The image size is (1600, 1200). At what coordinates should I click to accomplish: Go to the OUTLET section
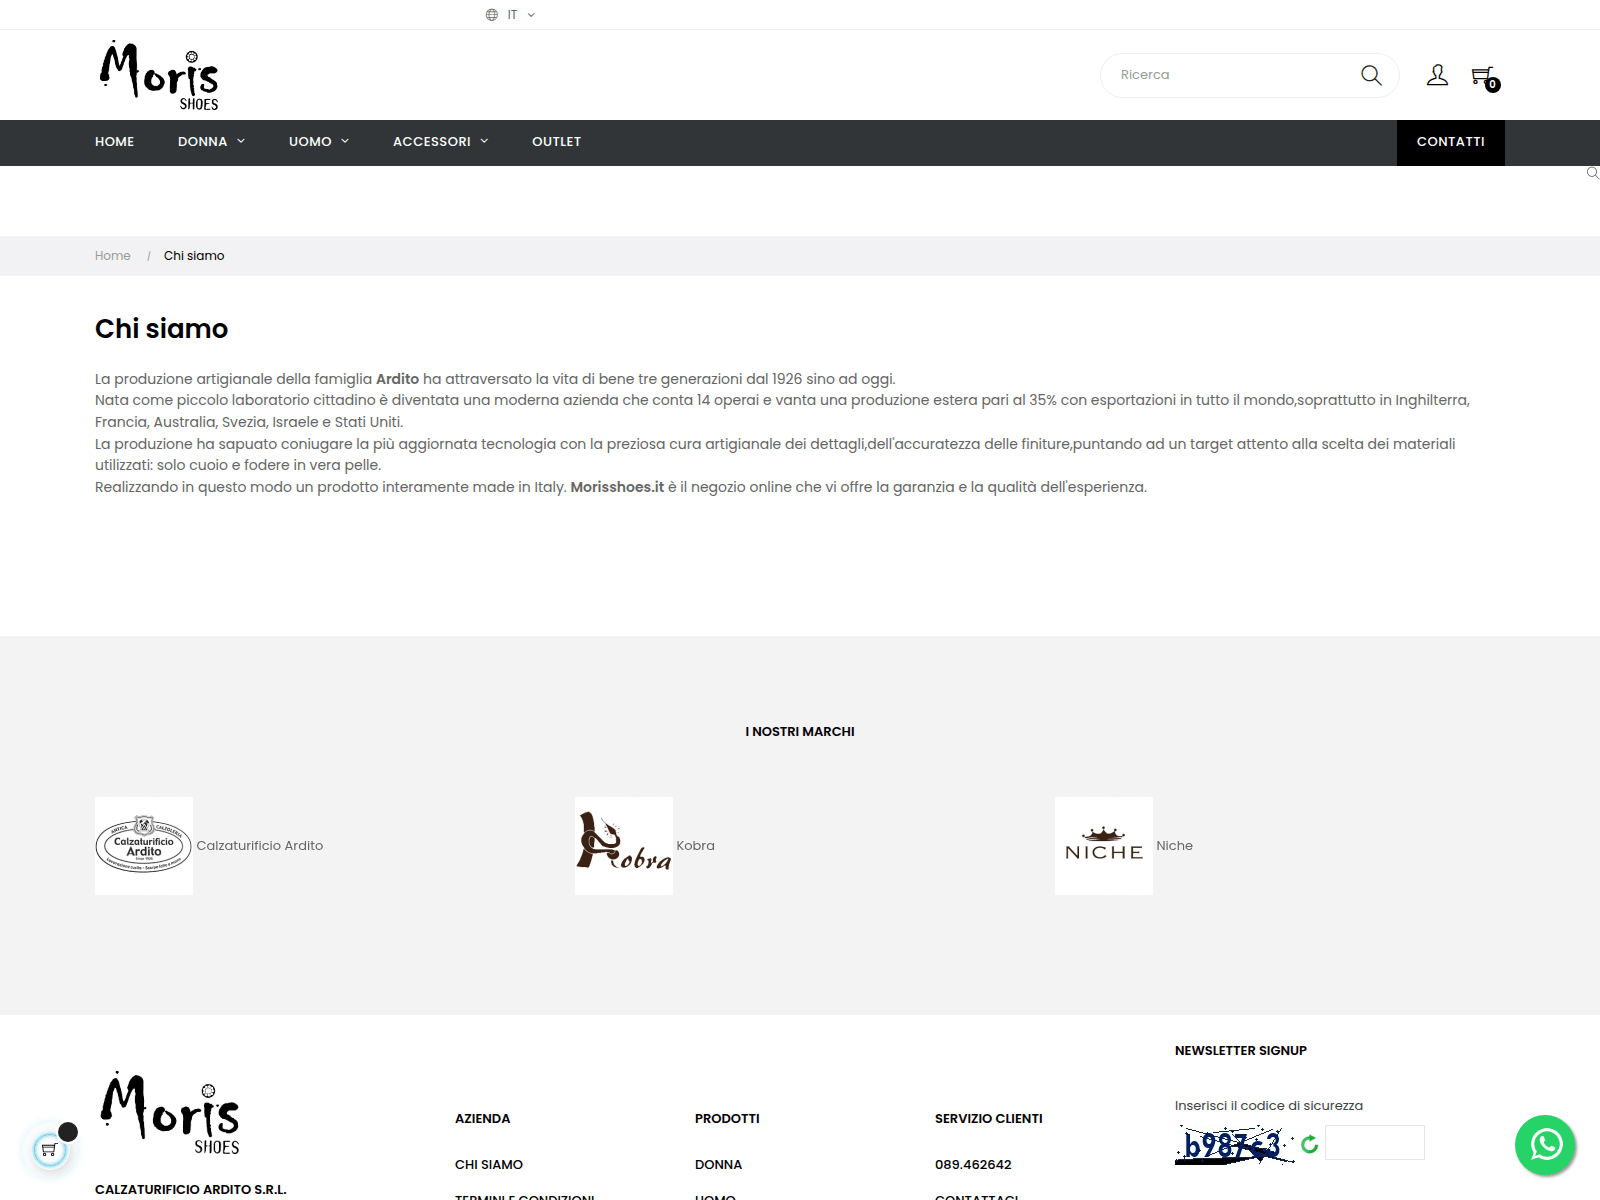pos(557,142)
